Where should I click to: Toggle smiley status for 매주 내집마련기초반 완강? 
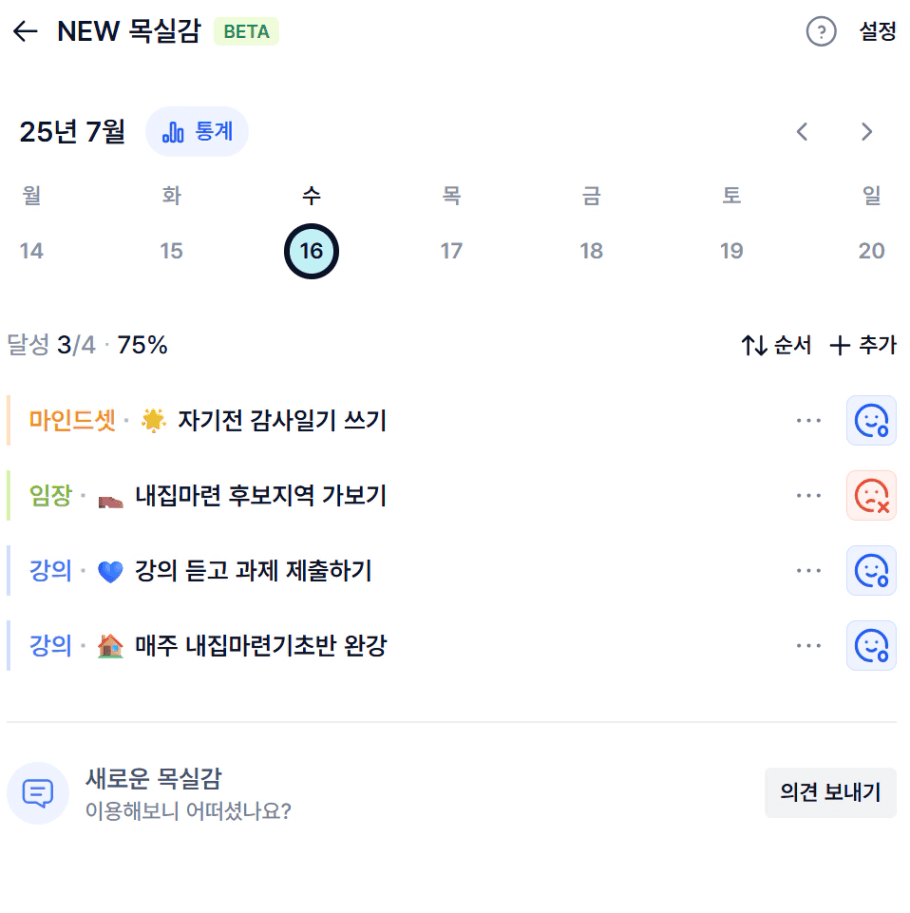(871, 646)
